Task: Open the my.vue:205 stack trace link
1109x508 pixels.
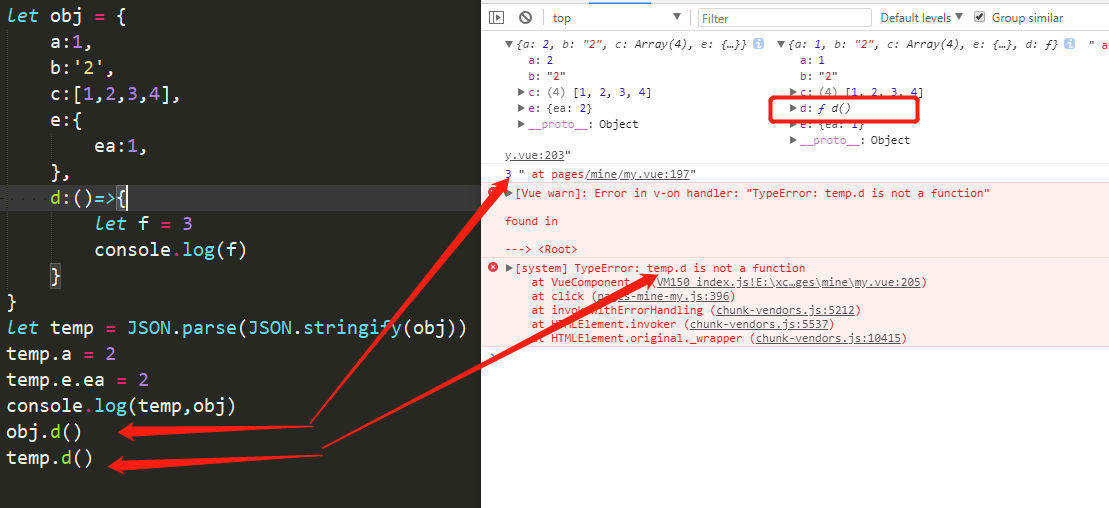Action: click(x=788, y=282)
